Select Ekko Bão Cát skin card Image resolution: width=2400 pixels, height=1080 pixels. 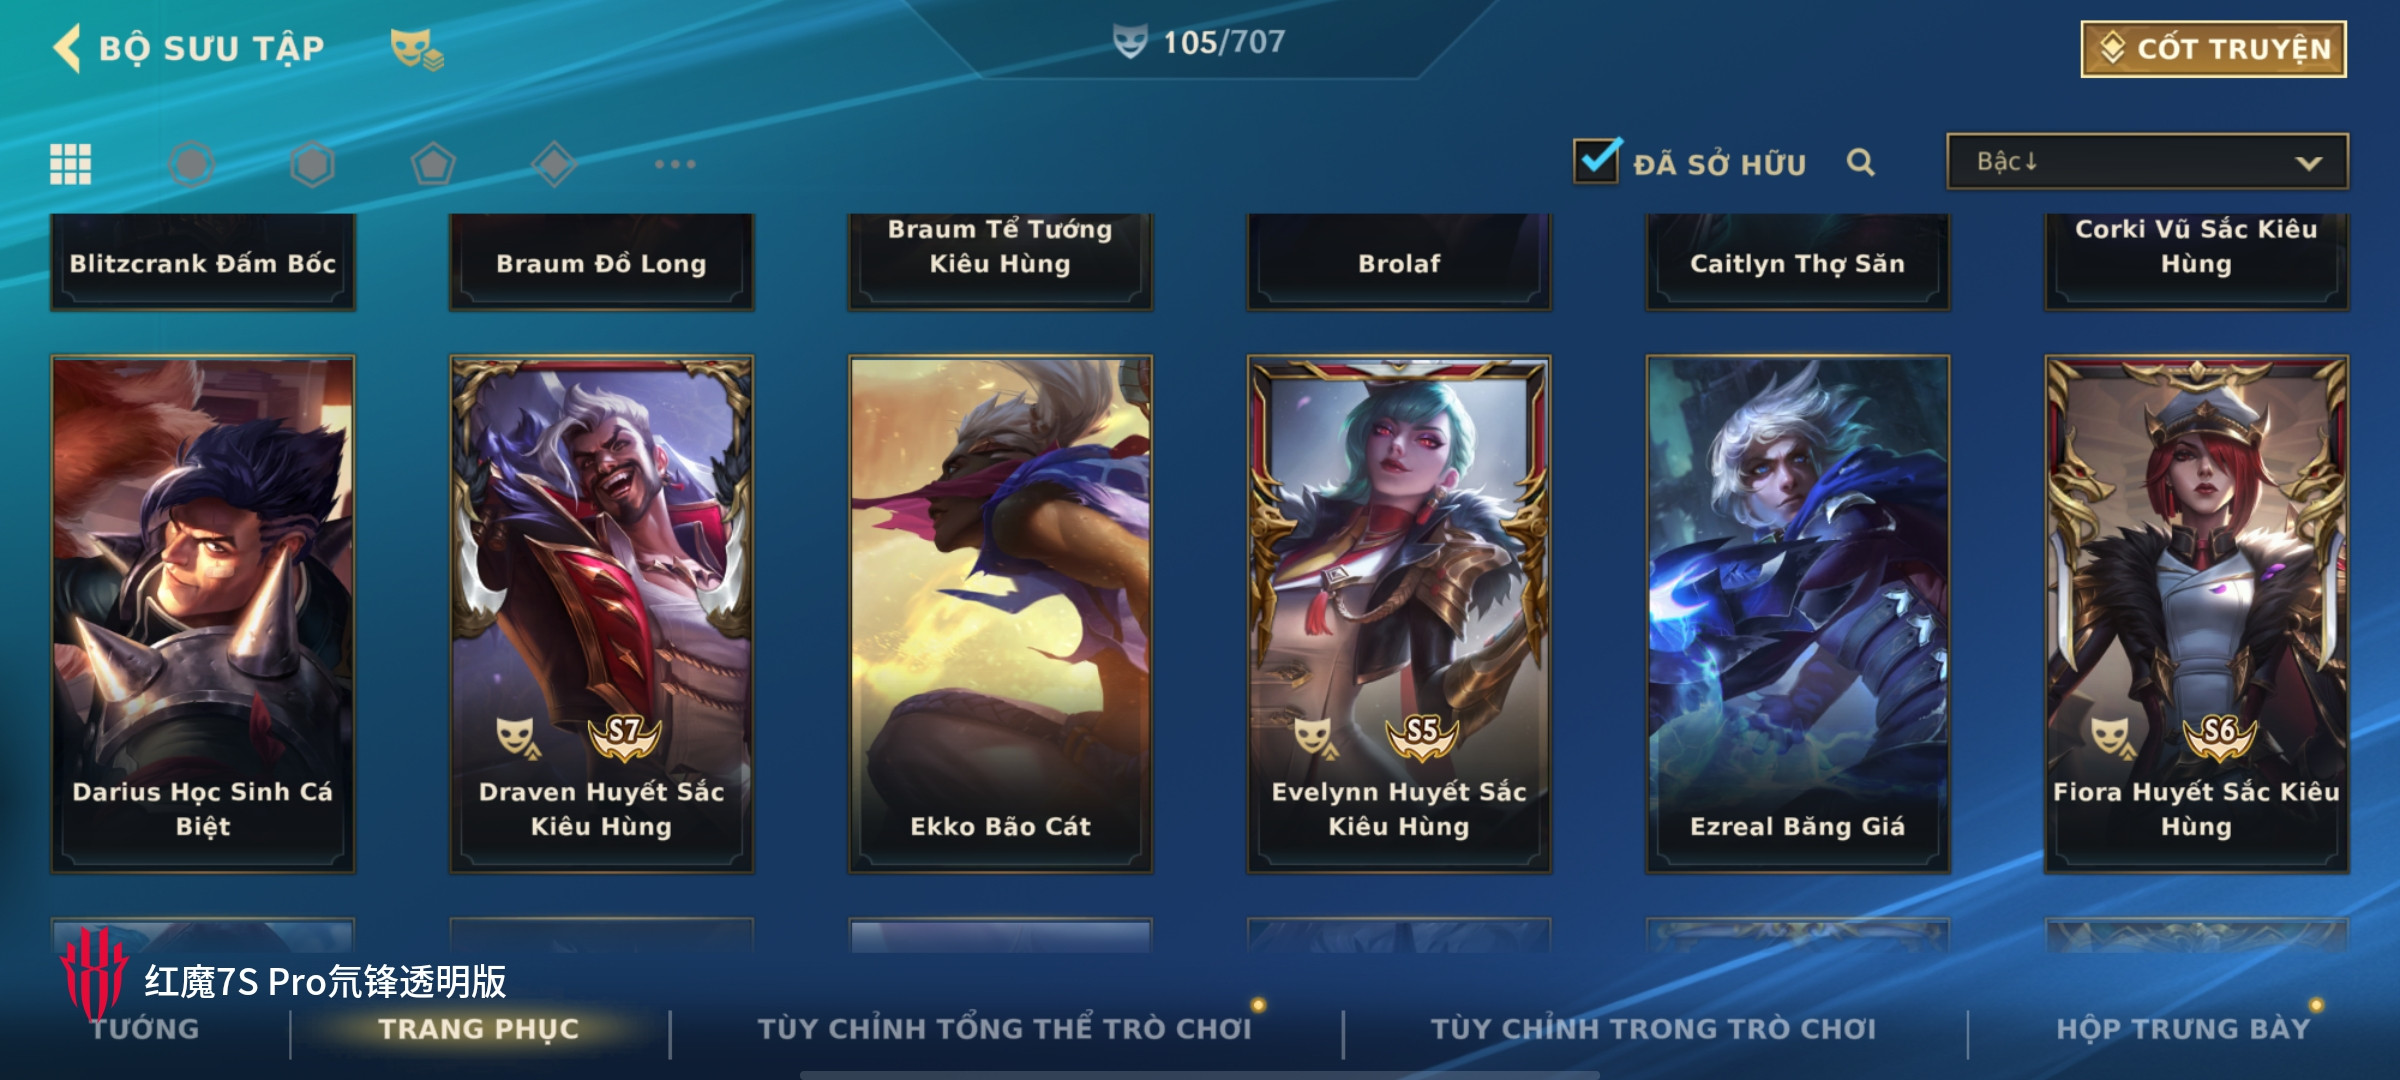[1000, 614]
